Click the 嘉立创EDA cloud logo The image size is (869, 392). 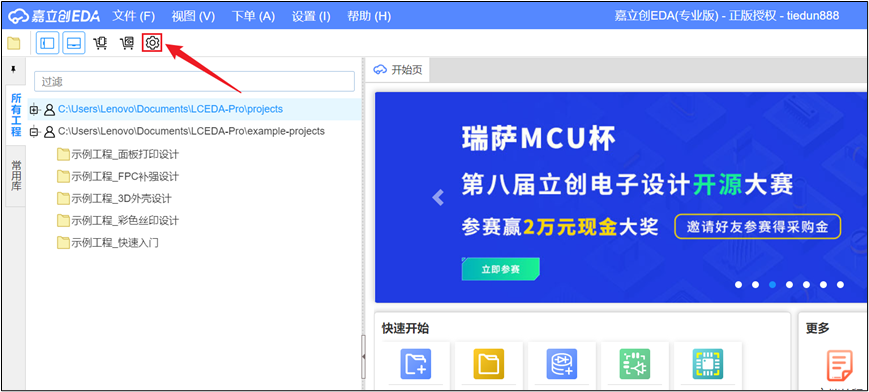coord(54,16)
